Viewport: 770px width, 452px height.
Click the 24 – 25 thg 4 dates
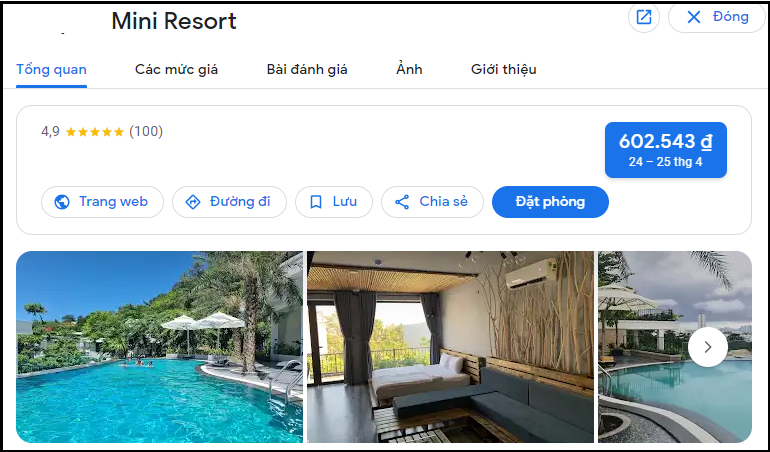pos(665,162)
